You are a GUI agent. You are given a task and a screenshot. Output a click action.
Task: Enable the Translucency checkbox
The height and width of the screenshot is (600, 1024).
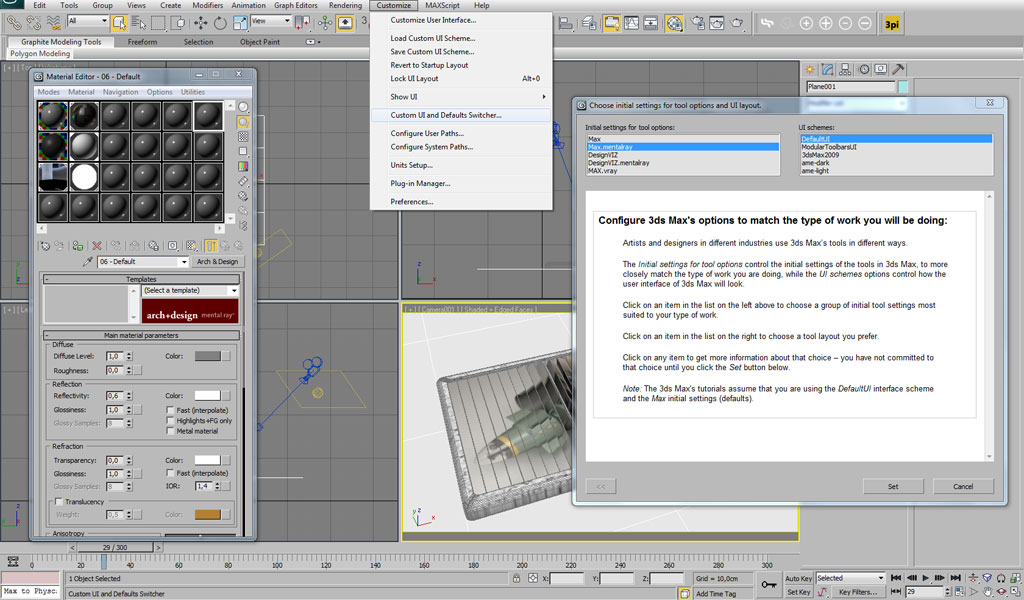click(59, 501)
